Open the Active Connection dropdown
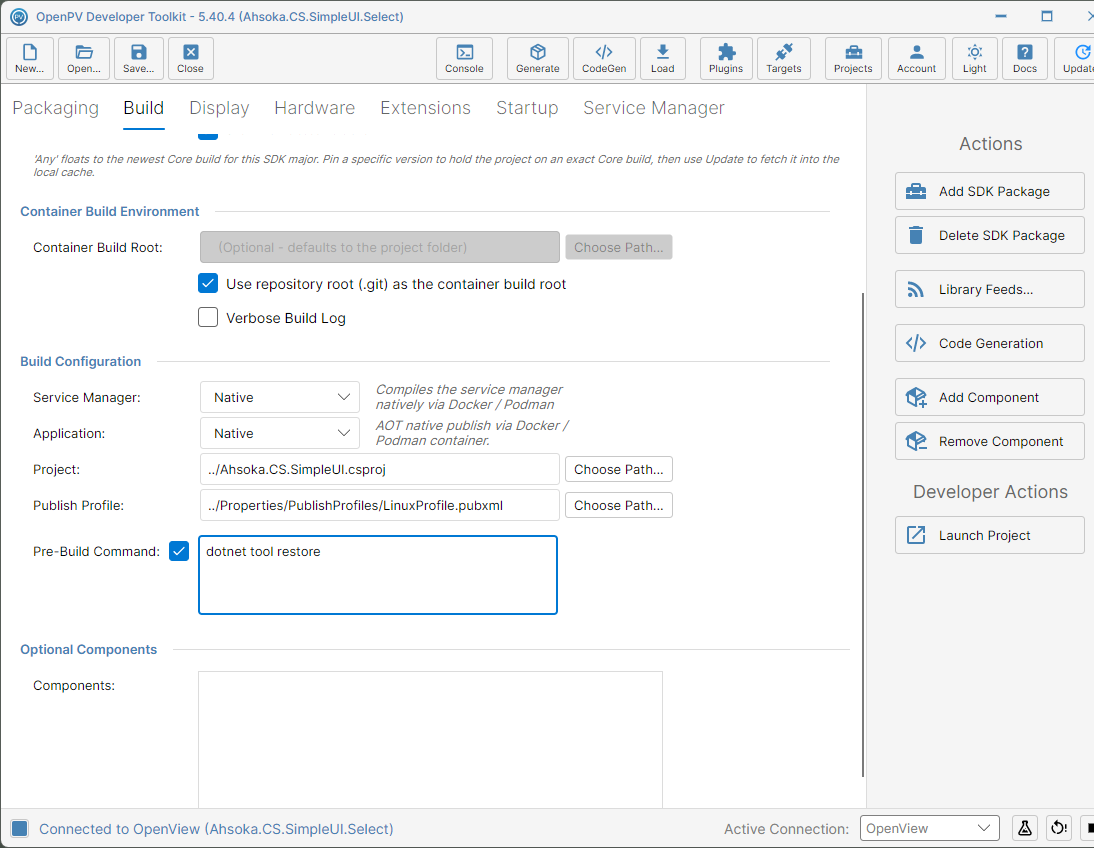1116x848 pixels. [930, 828]
